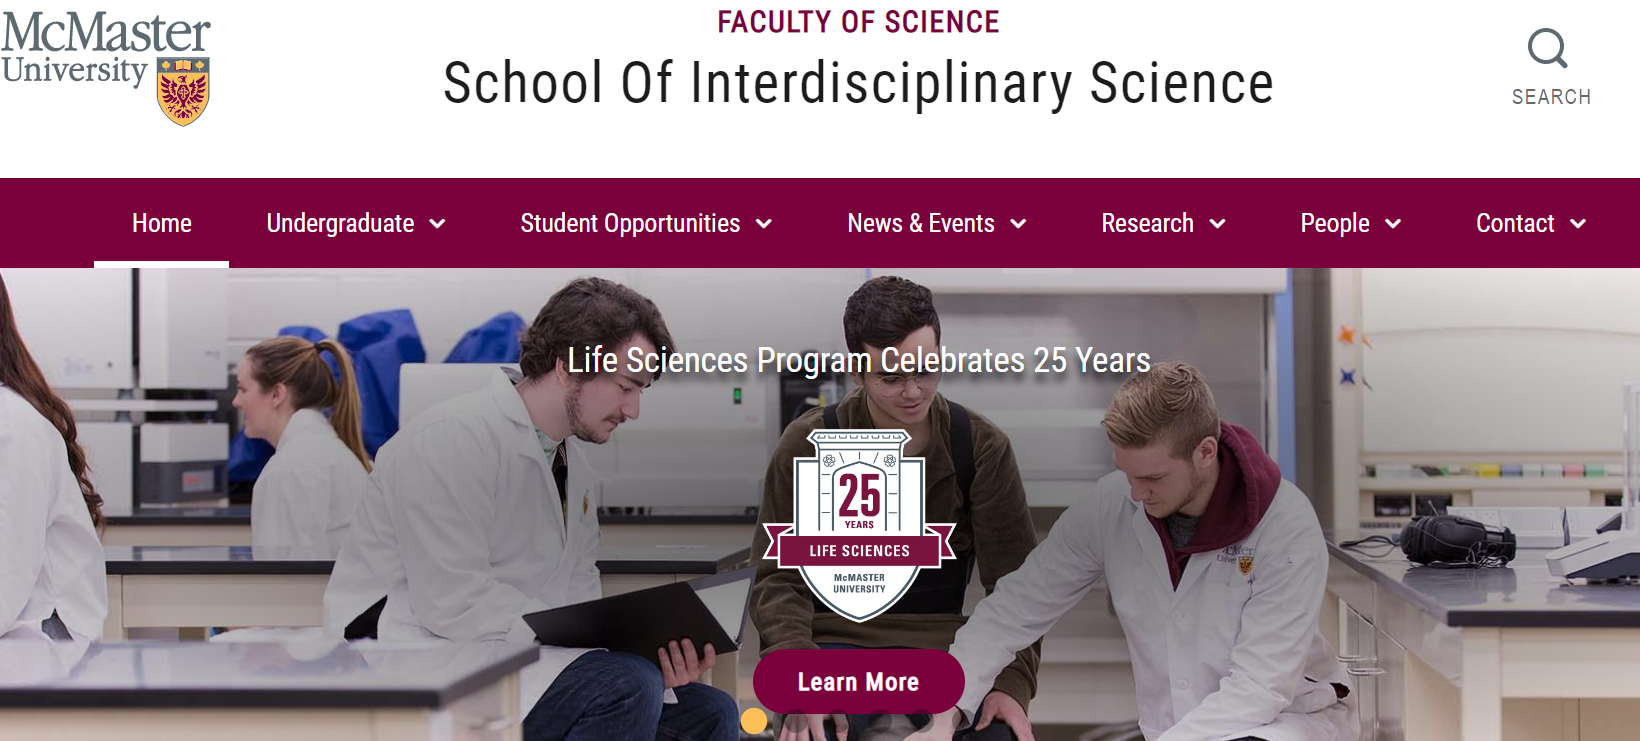
Task: Open the News & Events dropdown arrow
Action: (x=1018, y=224)
